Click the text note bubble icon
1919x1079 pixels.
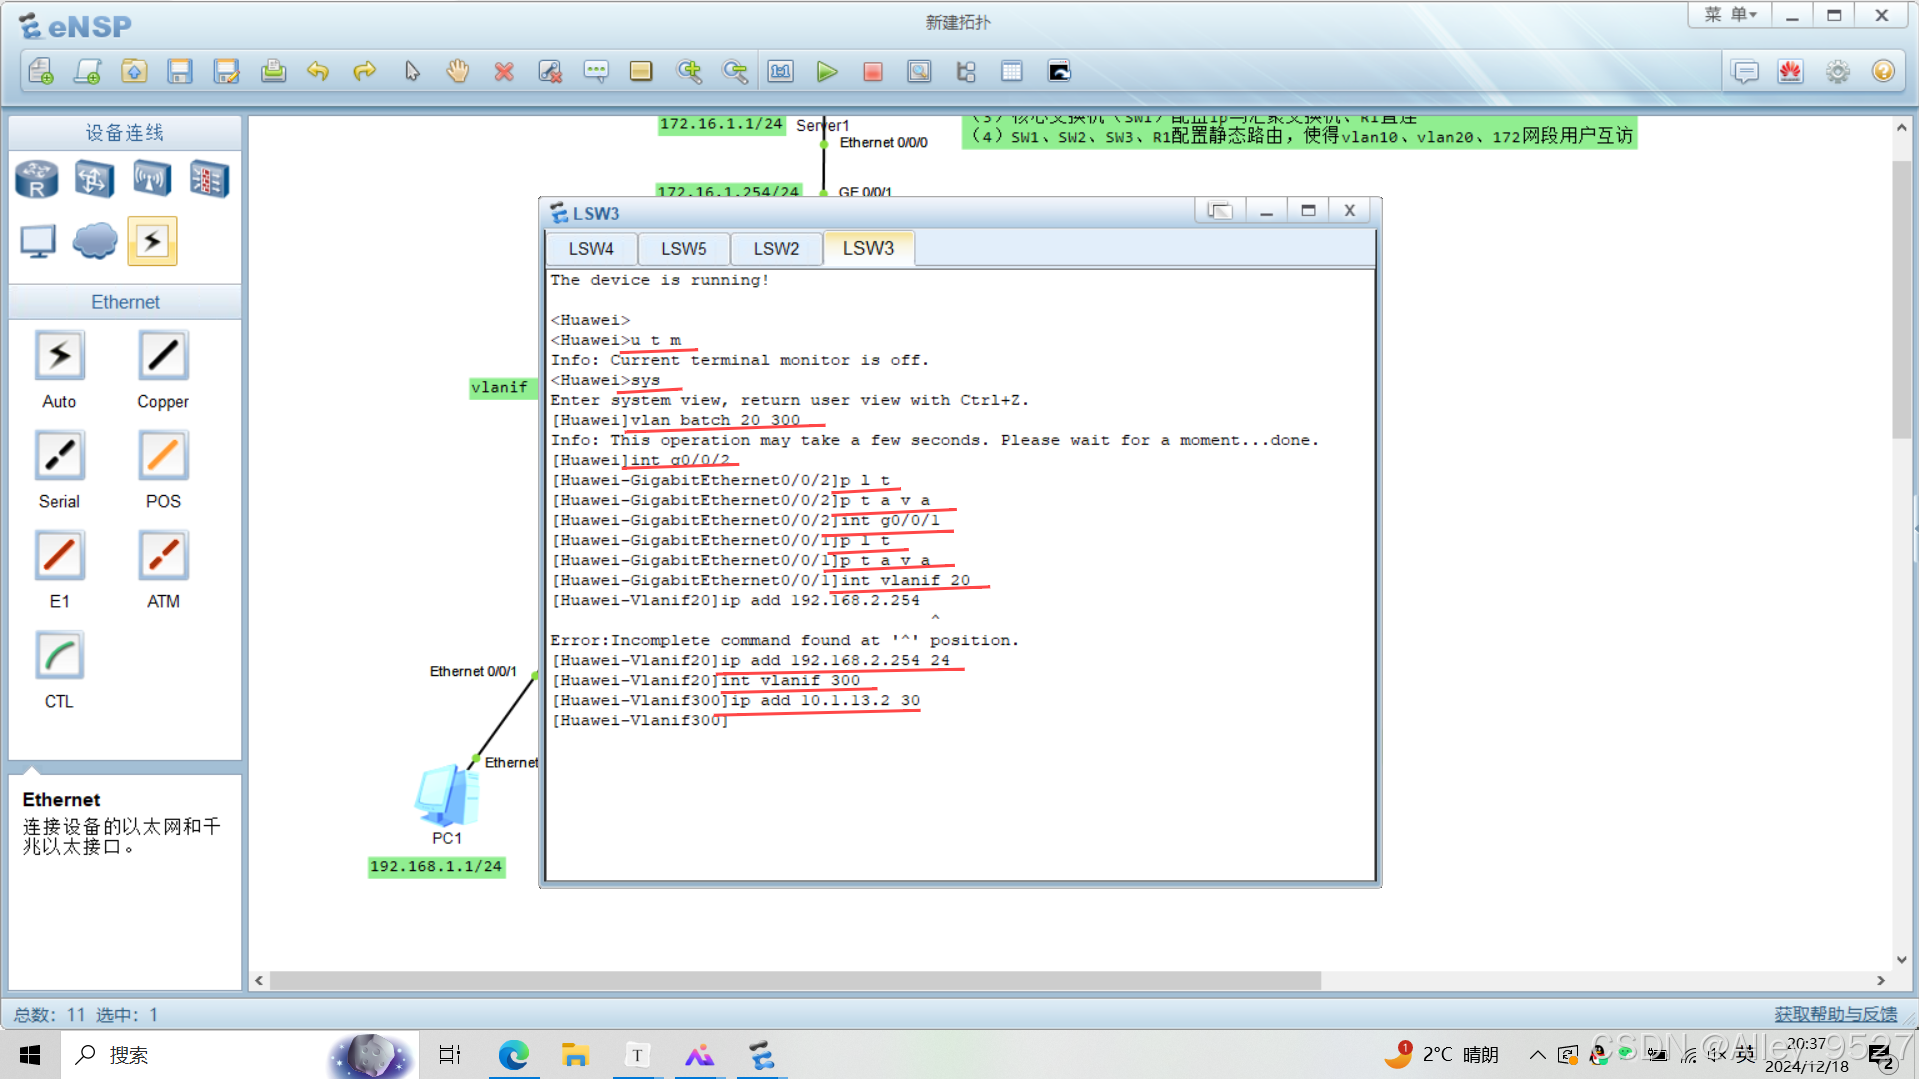pos(596,71)
